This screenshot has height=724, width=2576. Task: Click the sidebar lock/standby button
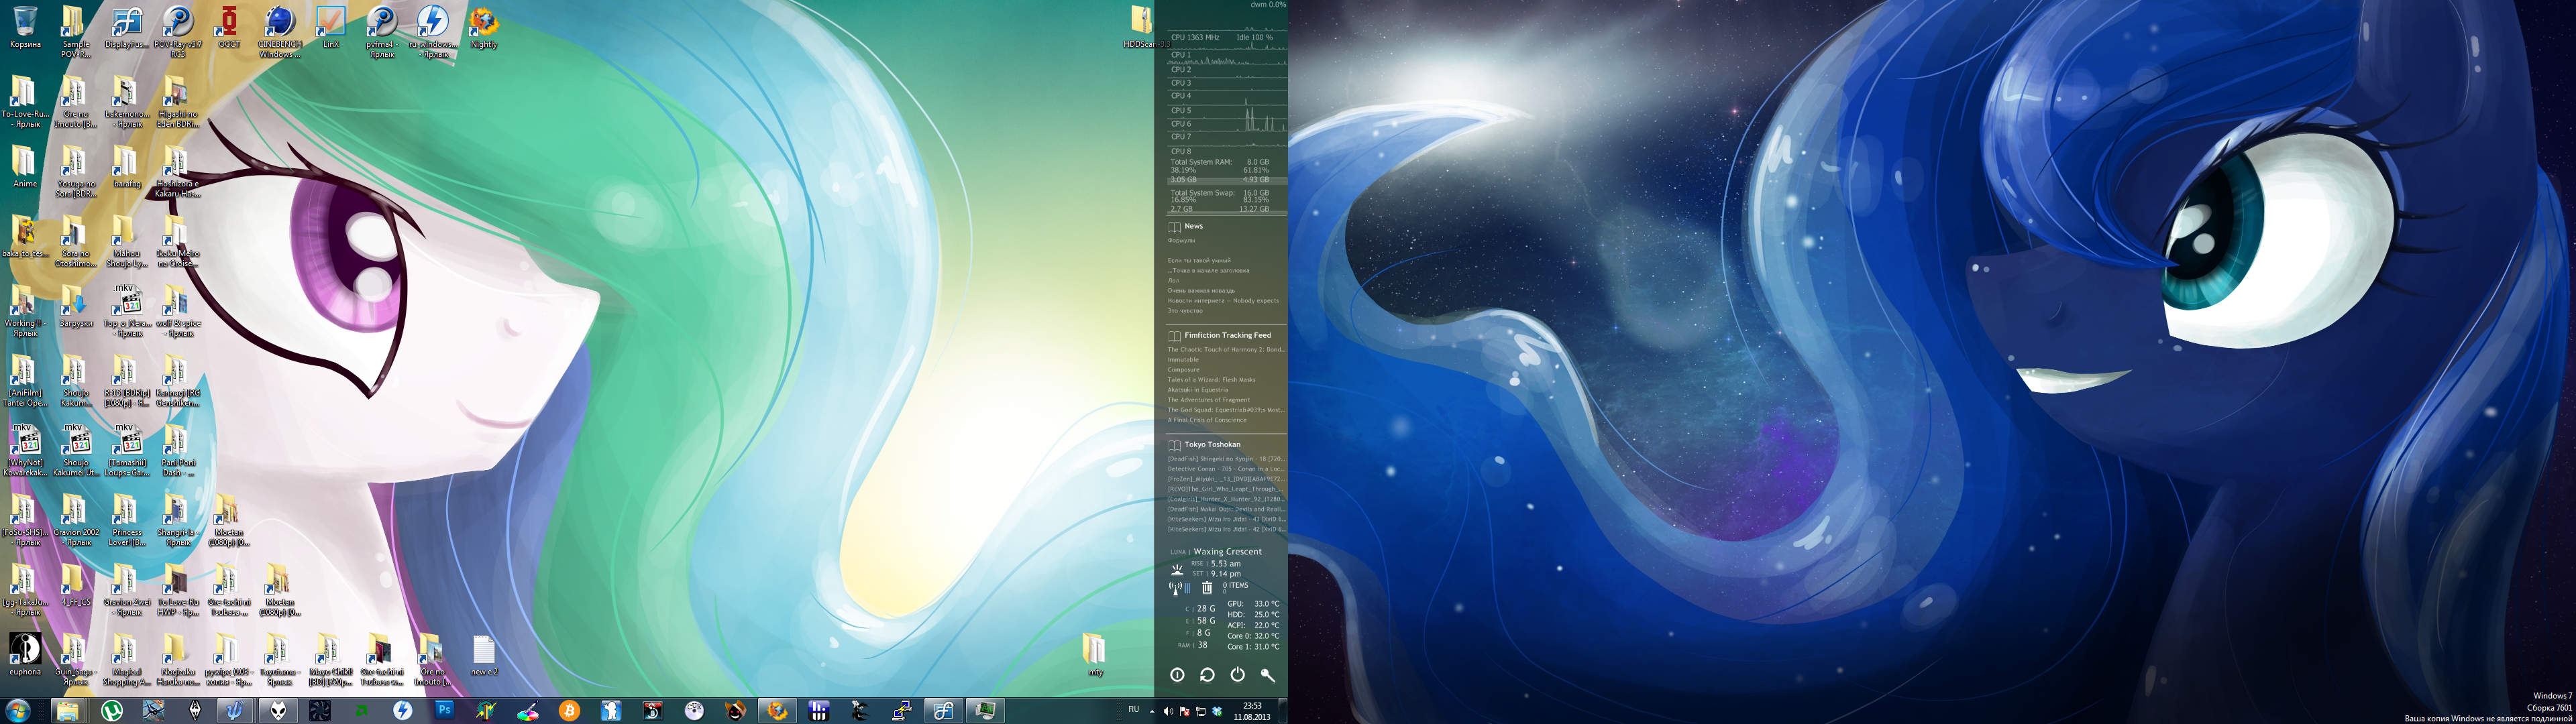coord(1177,675)
